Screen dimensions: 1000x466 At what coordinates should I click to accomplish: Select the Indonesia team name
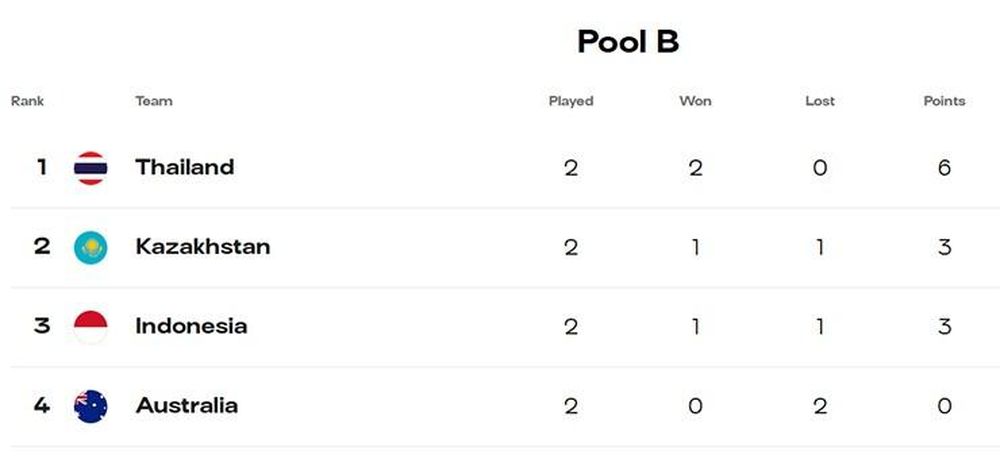click(x=191, y=326)
